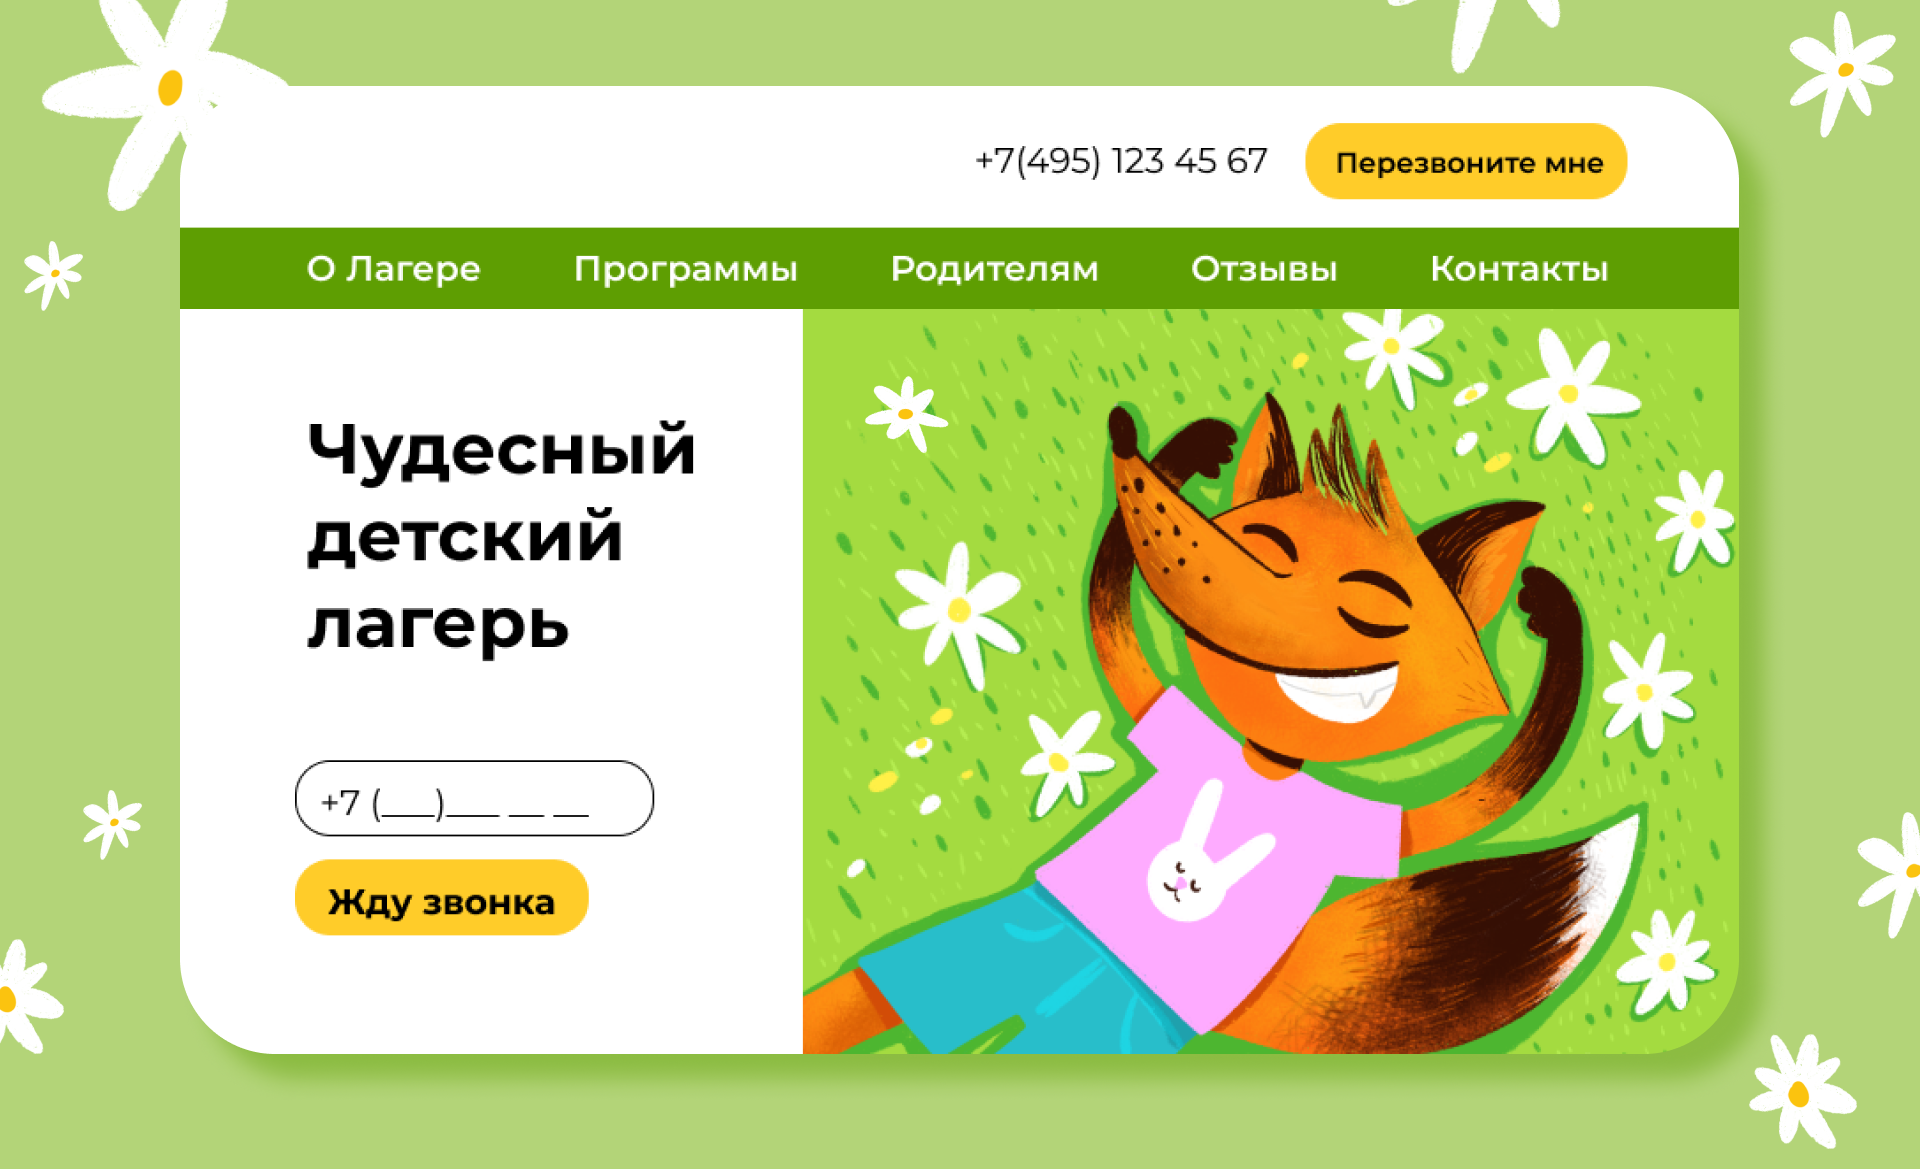Click the Жду звонка button
Image resolution: width=1920 pixels, height=1169 pixels.
[441, 898]
